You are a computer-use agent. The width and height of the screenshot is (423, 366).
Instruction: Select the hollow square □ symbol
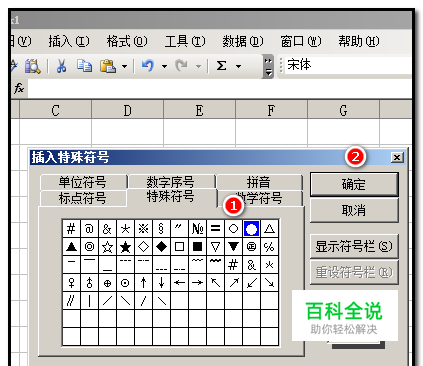(x=179, y=247)
